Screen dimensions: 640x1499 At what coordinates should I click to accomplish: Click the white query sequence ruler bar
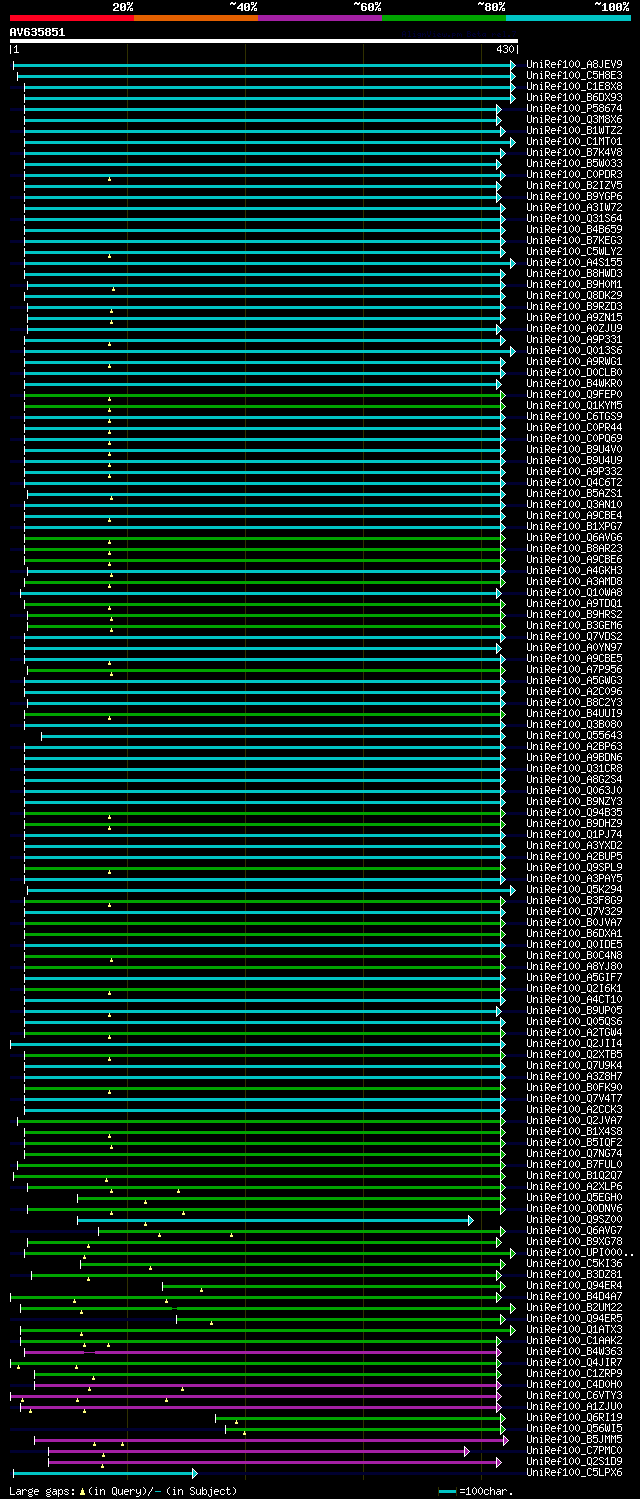pos(263,41)
